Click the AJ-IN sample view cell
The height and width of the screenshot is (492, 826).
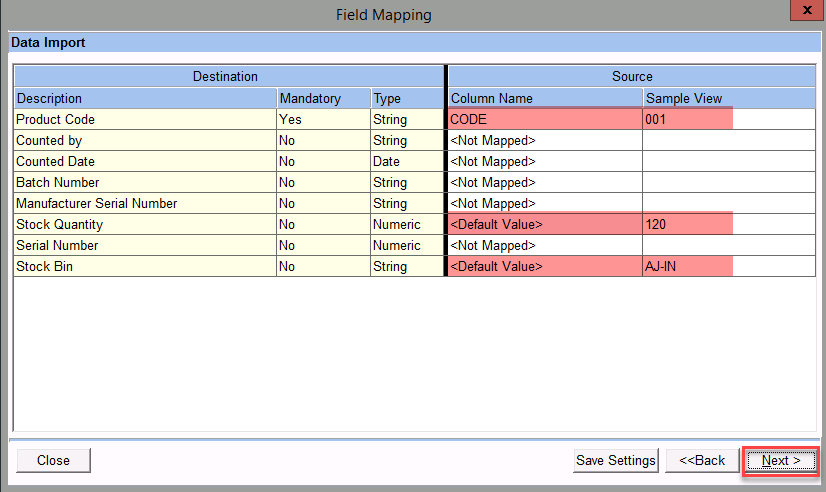[x=687, y=267]
